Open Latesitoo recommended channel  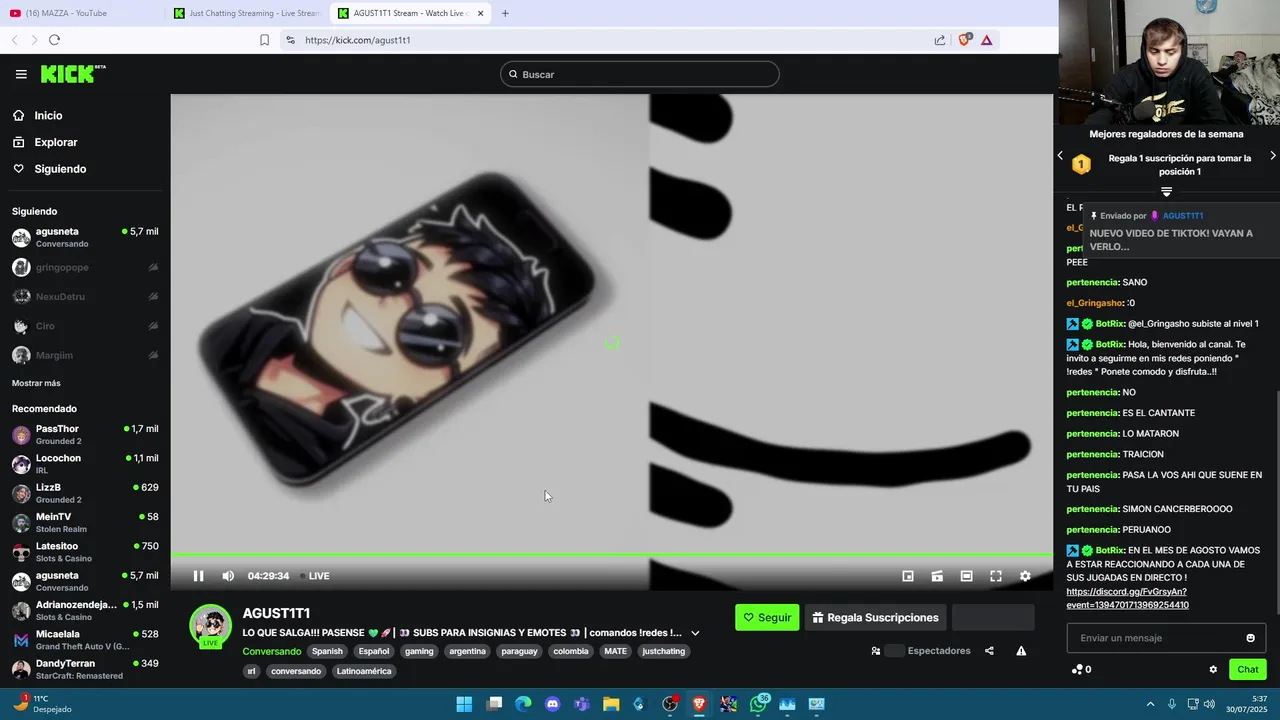click(x=85, y=552)
